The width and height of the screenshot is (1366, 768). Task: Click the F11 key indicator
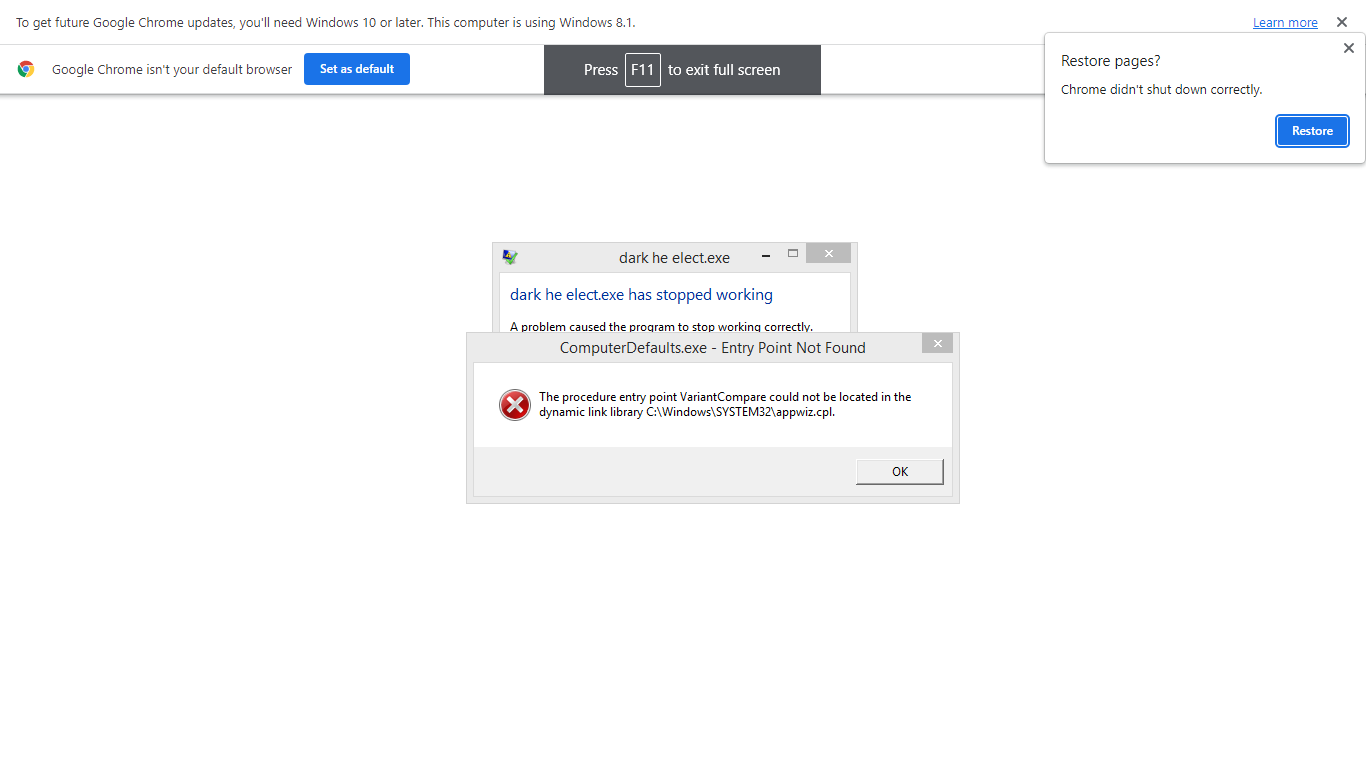pyautogui.click(x=642, y=70)
